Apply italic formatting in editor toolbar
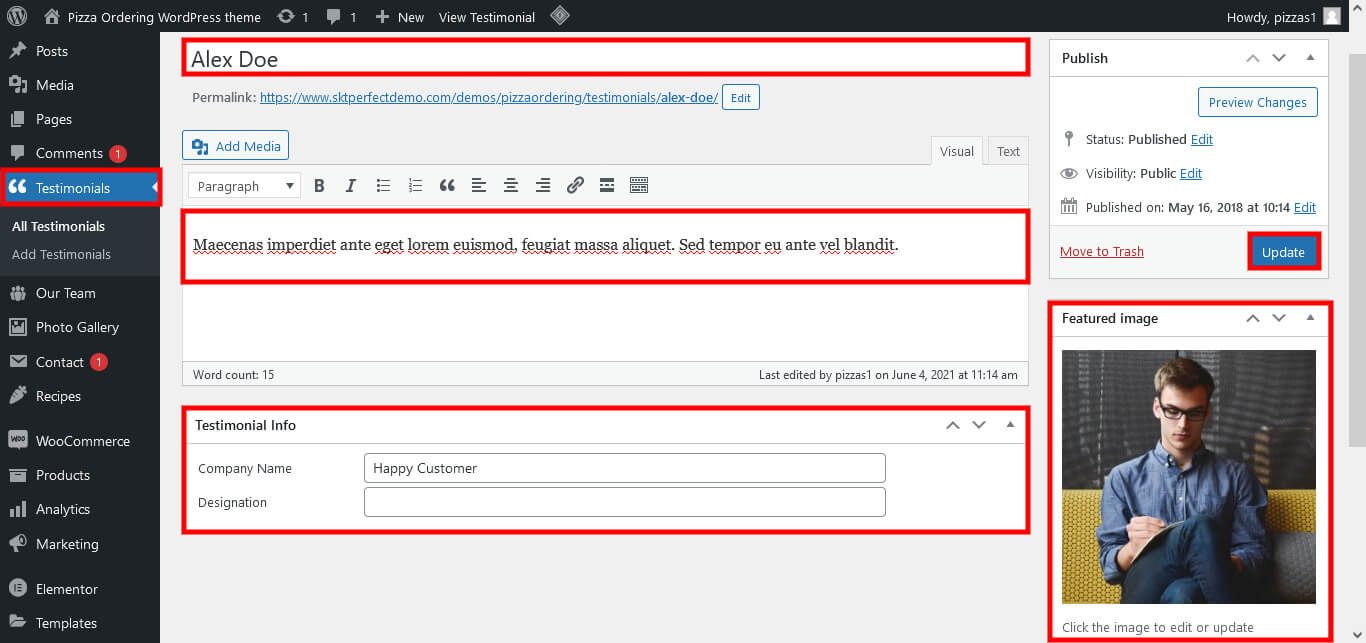Screen dimensions: 1366x643 point(350,185)
